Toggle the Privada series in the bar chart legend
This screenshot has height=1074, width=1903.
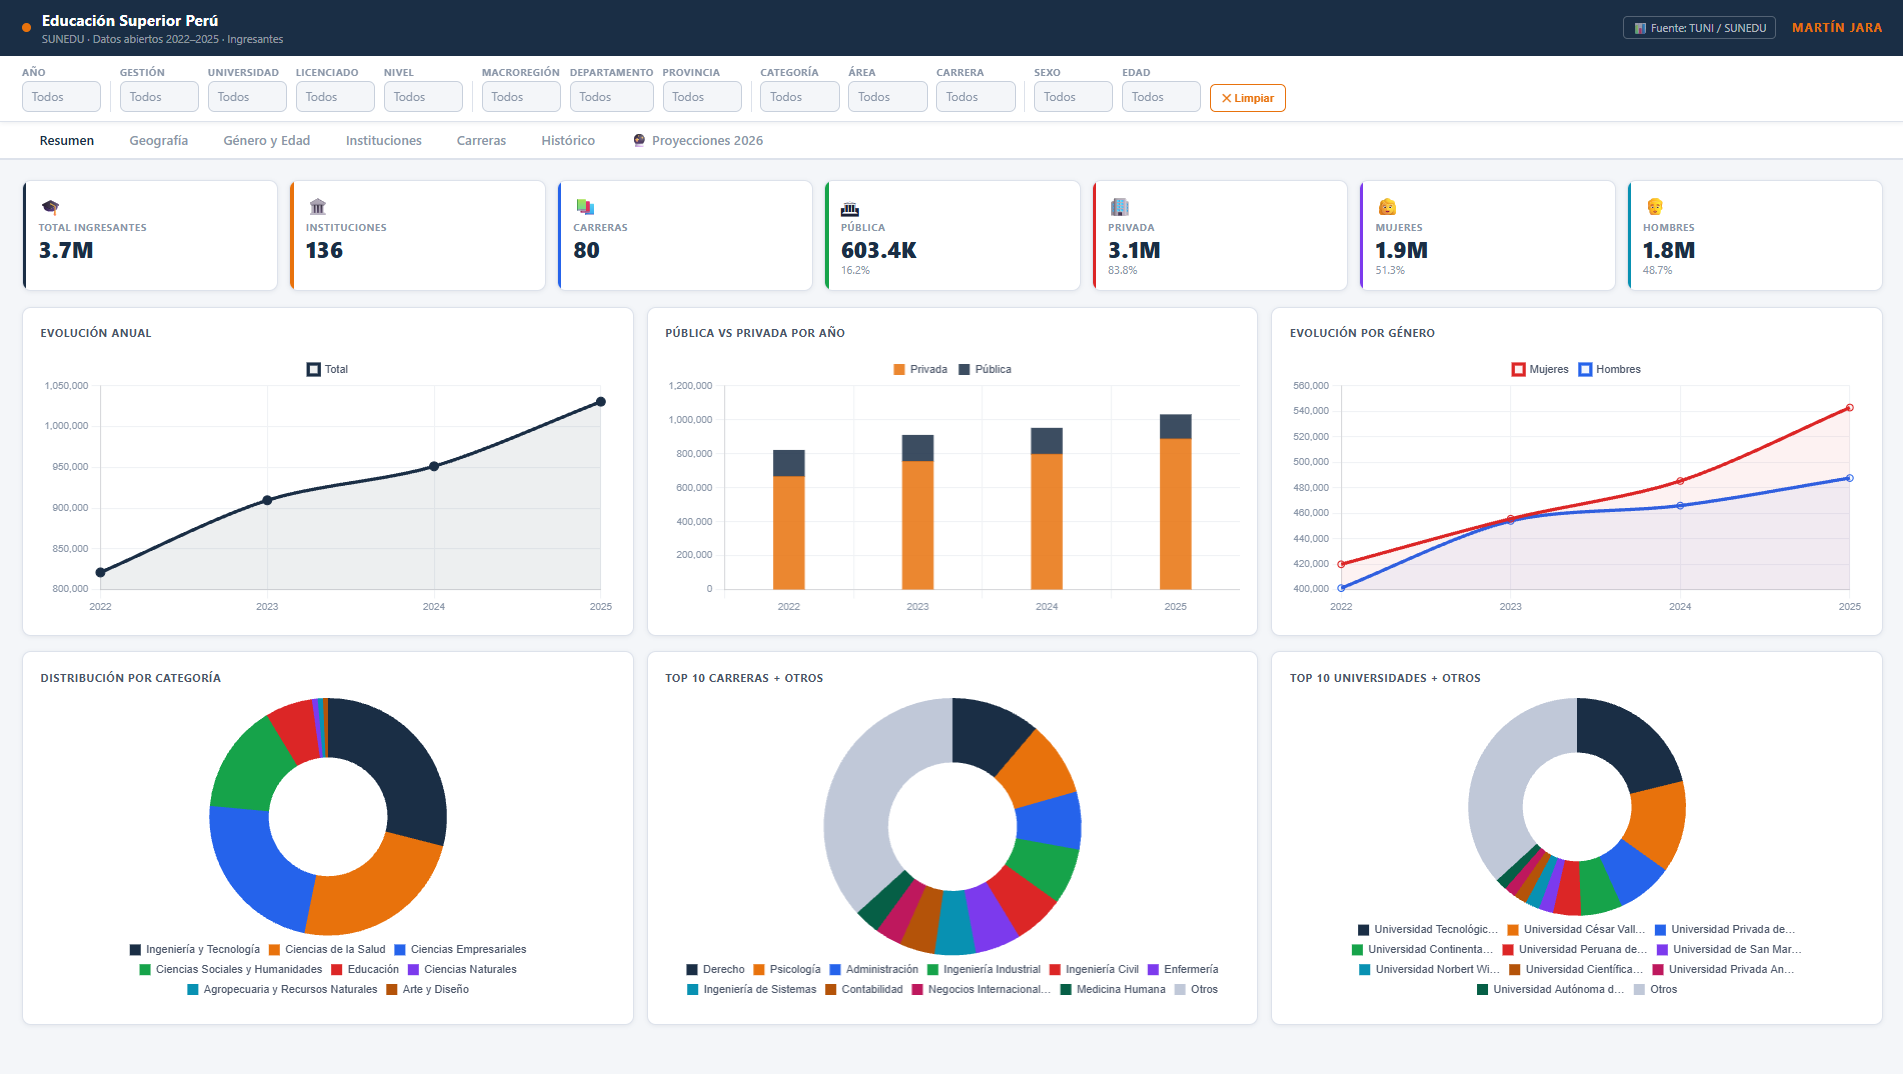[x=920, y=369]
